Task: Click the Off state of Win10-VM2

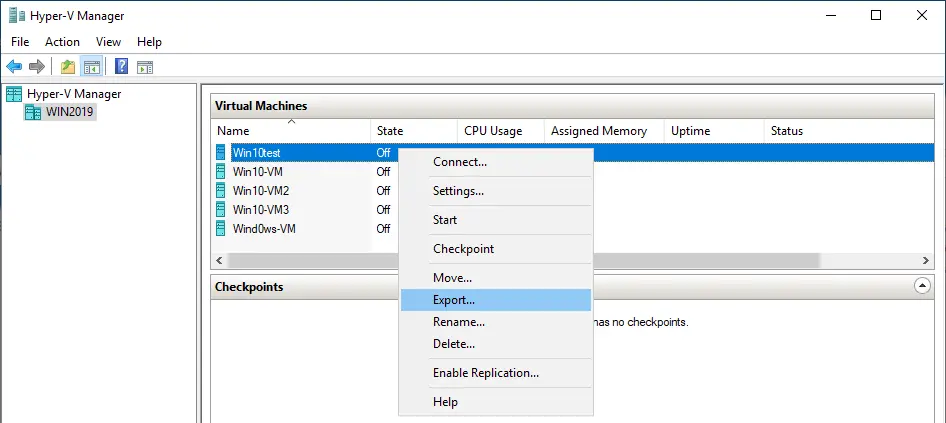Action: click(x=383, y=191)
